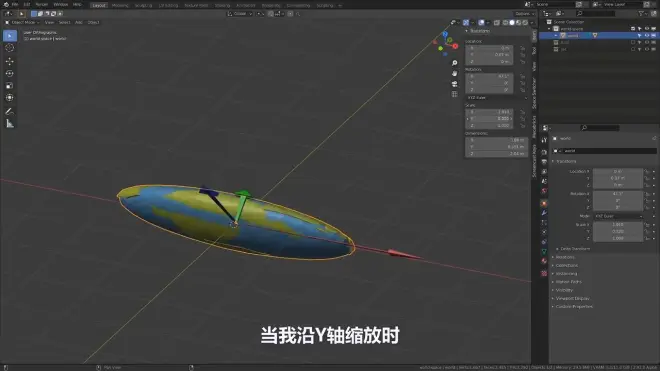Screen dimensions: 660x371
Task: Click the zoom view magnifier icon
Action: (x=455, y=63)
